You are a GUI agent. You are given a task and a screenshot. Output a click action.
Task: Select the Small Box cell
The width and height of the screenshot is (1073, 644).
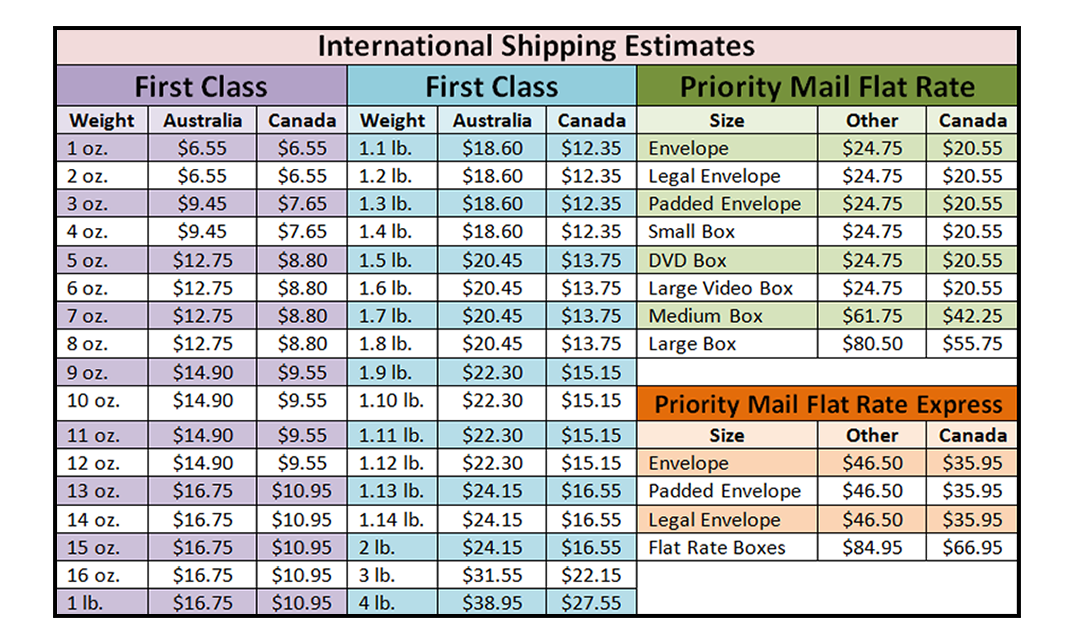tap(691, 232)
